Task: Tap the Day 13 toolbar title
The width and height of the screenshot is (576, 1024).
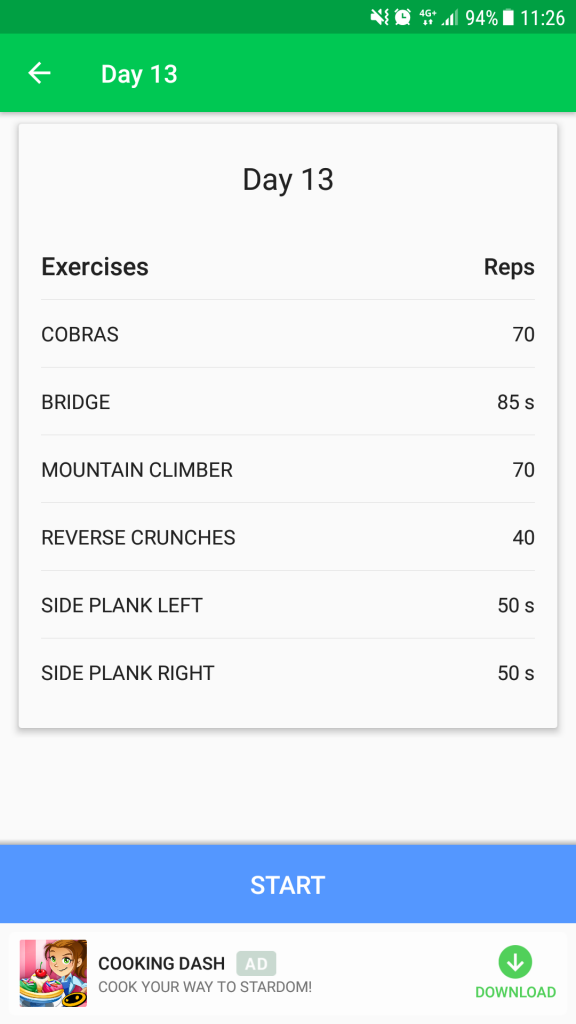Action: click(x=139, y=74)
